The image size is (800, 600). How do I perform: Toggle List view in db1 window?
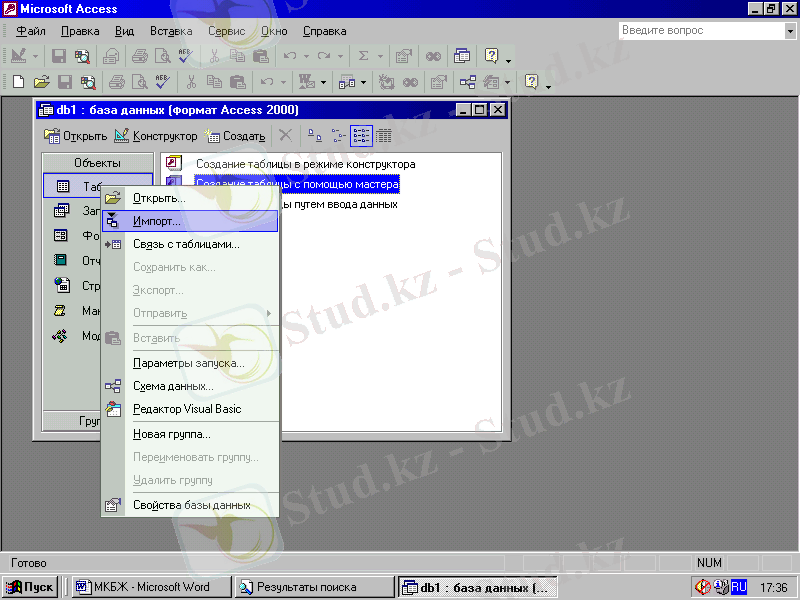coord(361,136)
